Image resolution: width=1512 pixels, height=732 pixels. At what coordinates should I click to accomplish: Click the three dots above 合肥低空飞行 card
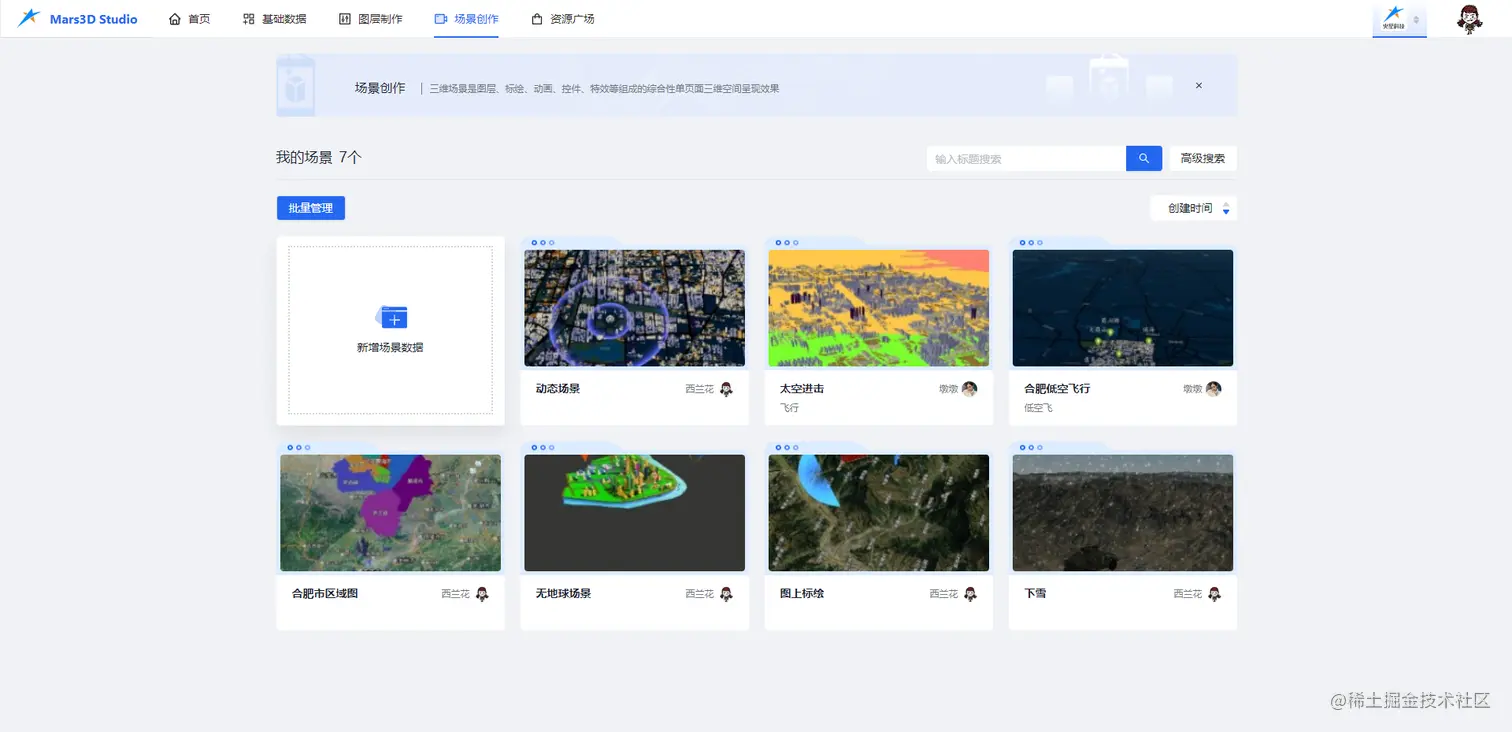tap(1031, 242)
